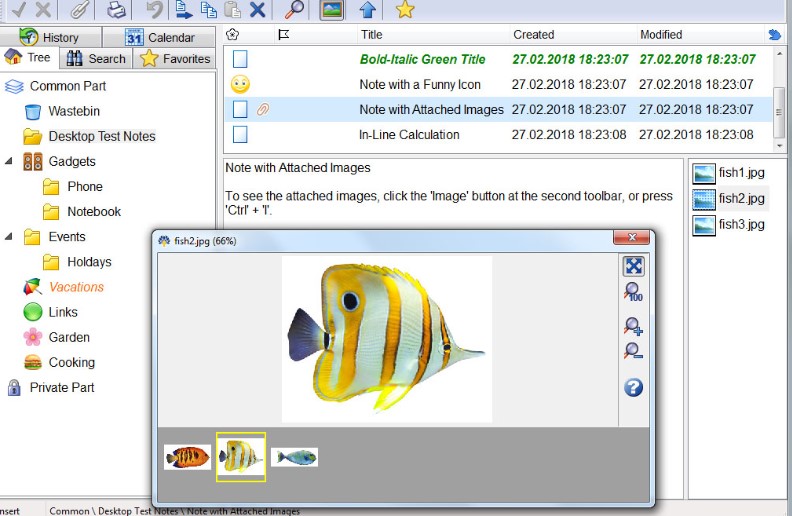This screenshot has width=792, height=516.
Task: Switch to the Calendar tab
Action: click(x=159, y=37)
